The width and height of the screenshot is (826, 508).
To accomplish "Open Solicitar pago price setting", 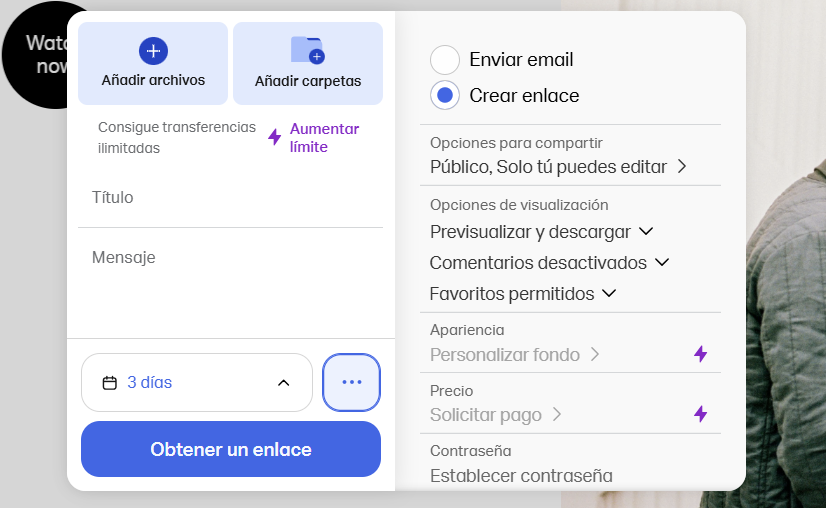I will (496, 415).
